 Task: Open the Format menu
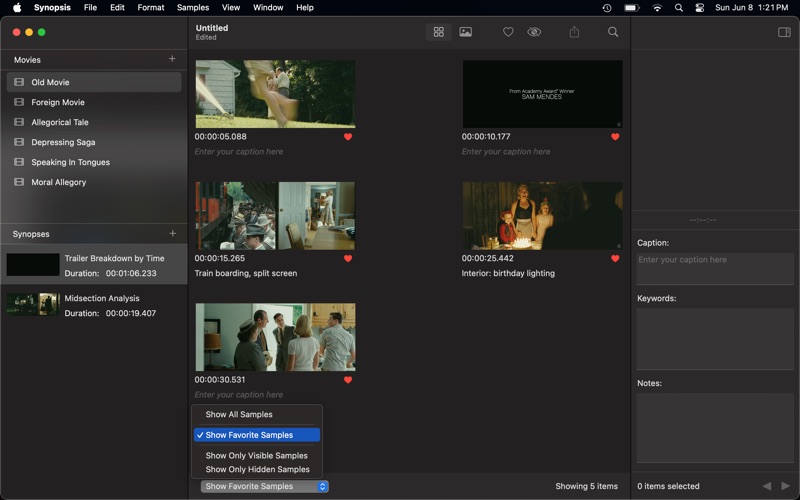[151, 8]
